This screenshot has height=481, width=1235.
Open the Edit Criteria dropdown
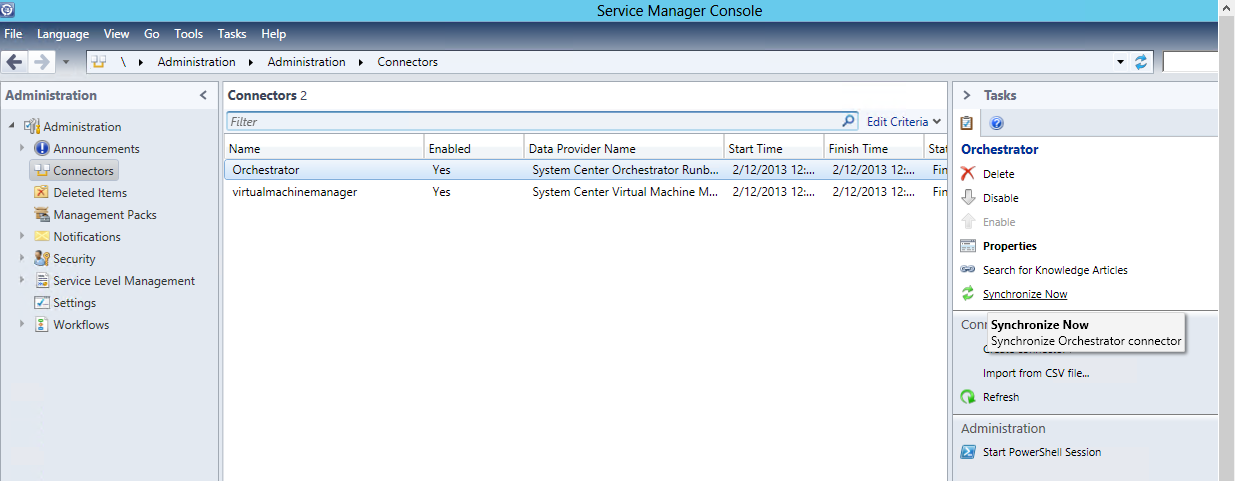coord(903,121)
